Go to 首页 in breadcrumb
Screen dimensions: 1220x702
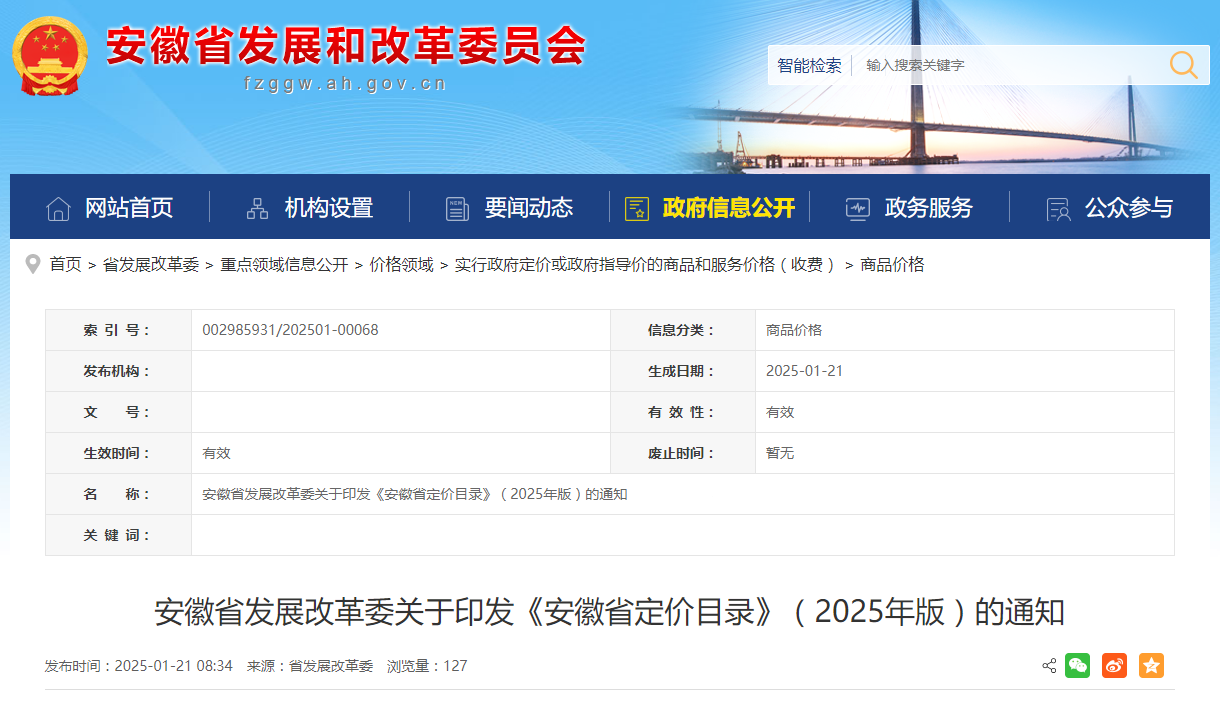pyautogui.click(x=66, y=264)
